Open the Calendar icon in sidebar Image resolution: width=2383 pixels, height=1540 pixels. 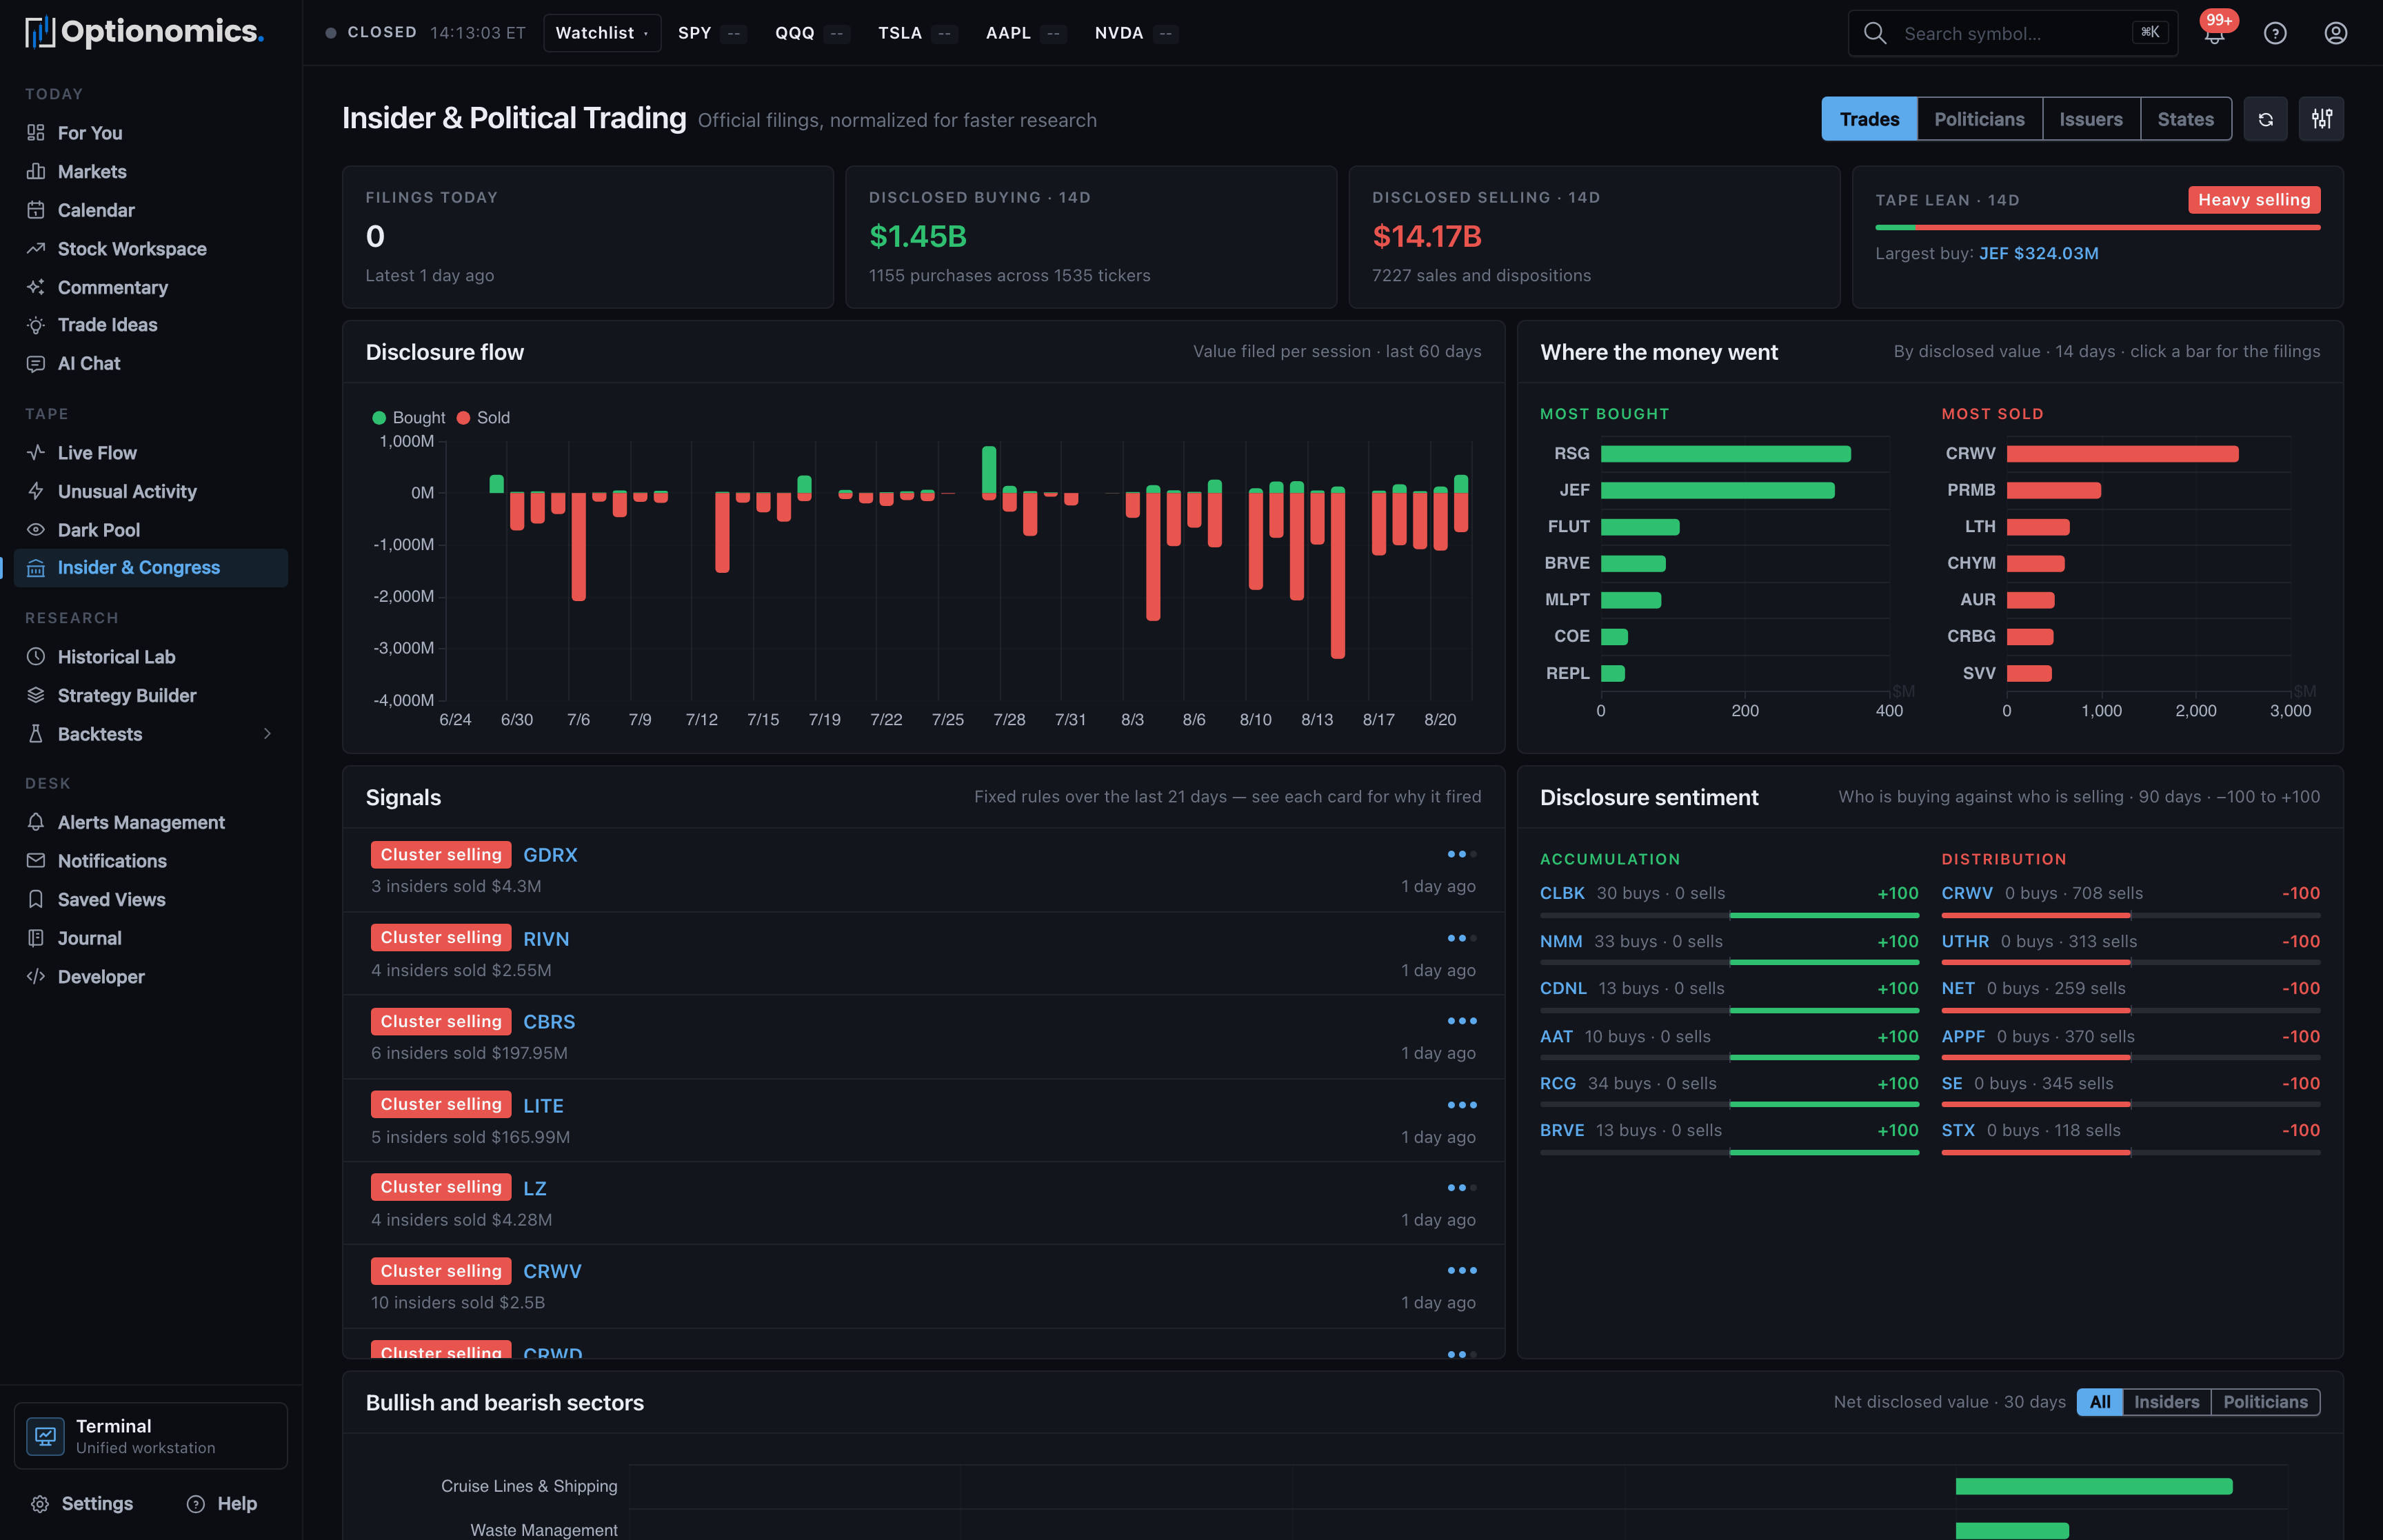36,210
